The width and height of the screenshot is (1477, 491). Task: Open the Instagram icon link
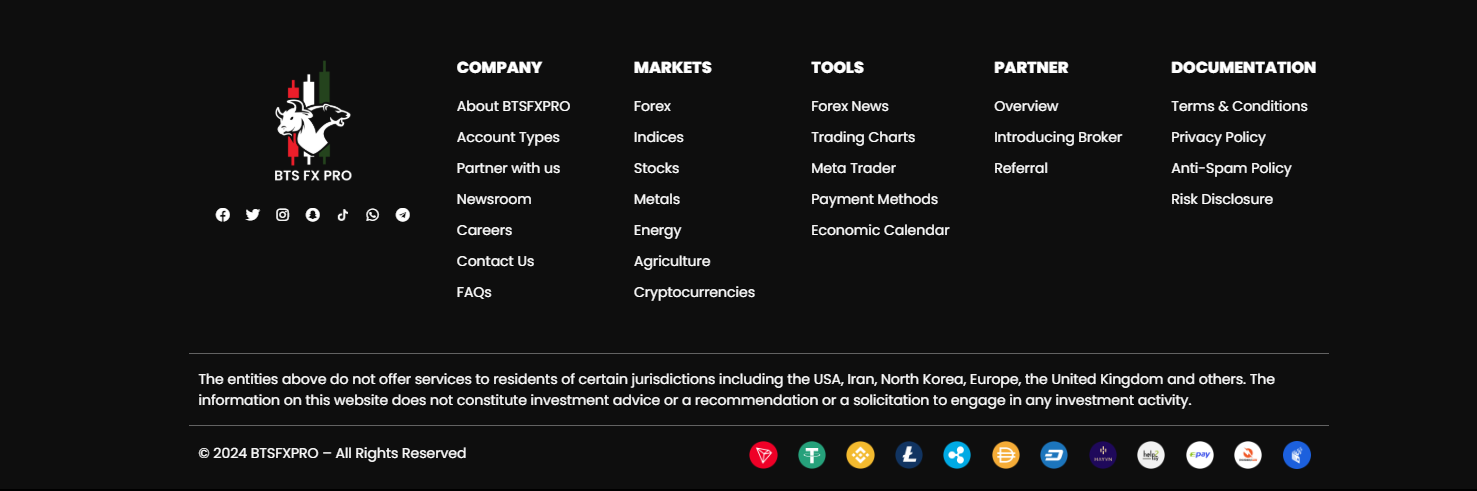283,215
